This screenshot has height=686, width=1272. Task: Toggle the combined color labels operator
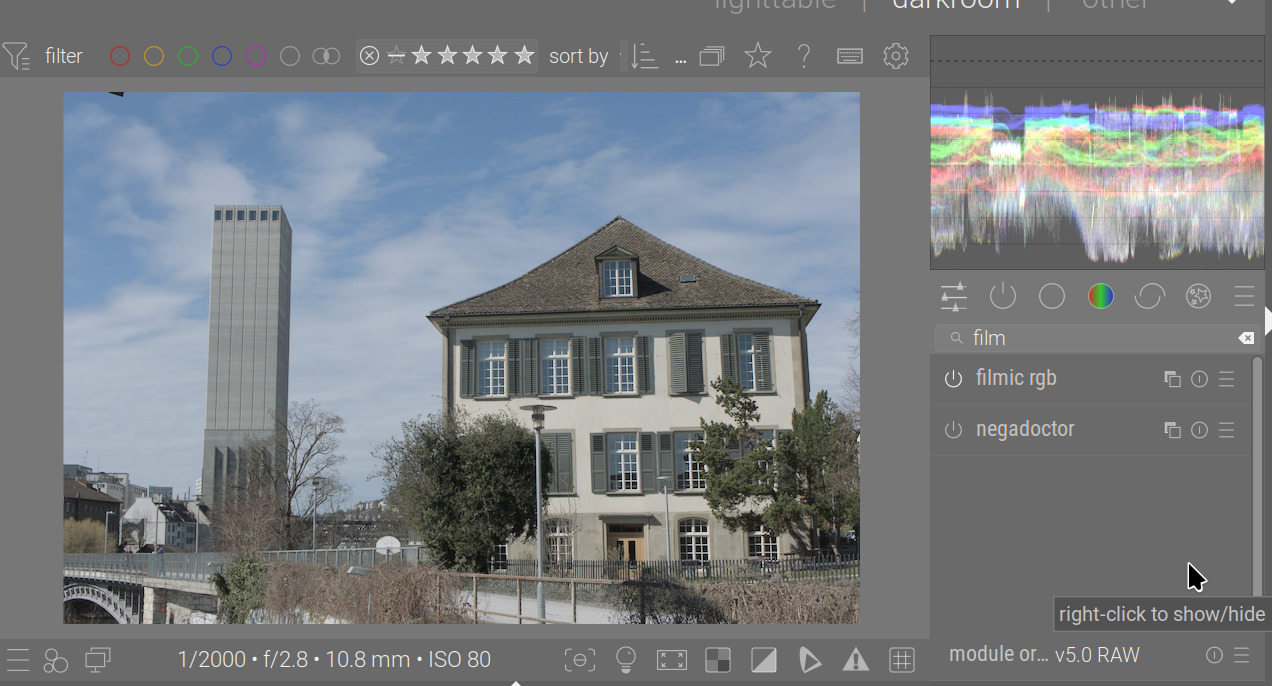[x=326, y=56]
